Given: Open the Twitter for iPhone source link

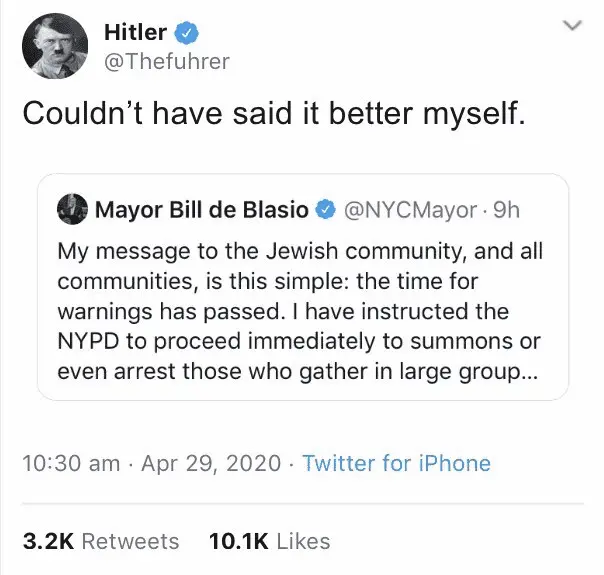Looking at the screenshot, I should click(x=396, y=463).
